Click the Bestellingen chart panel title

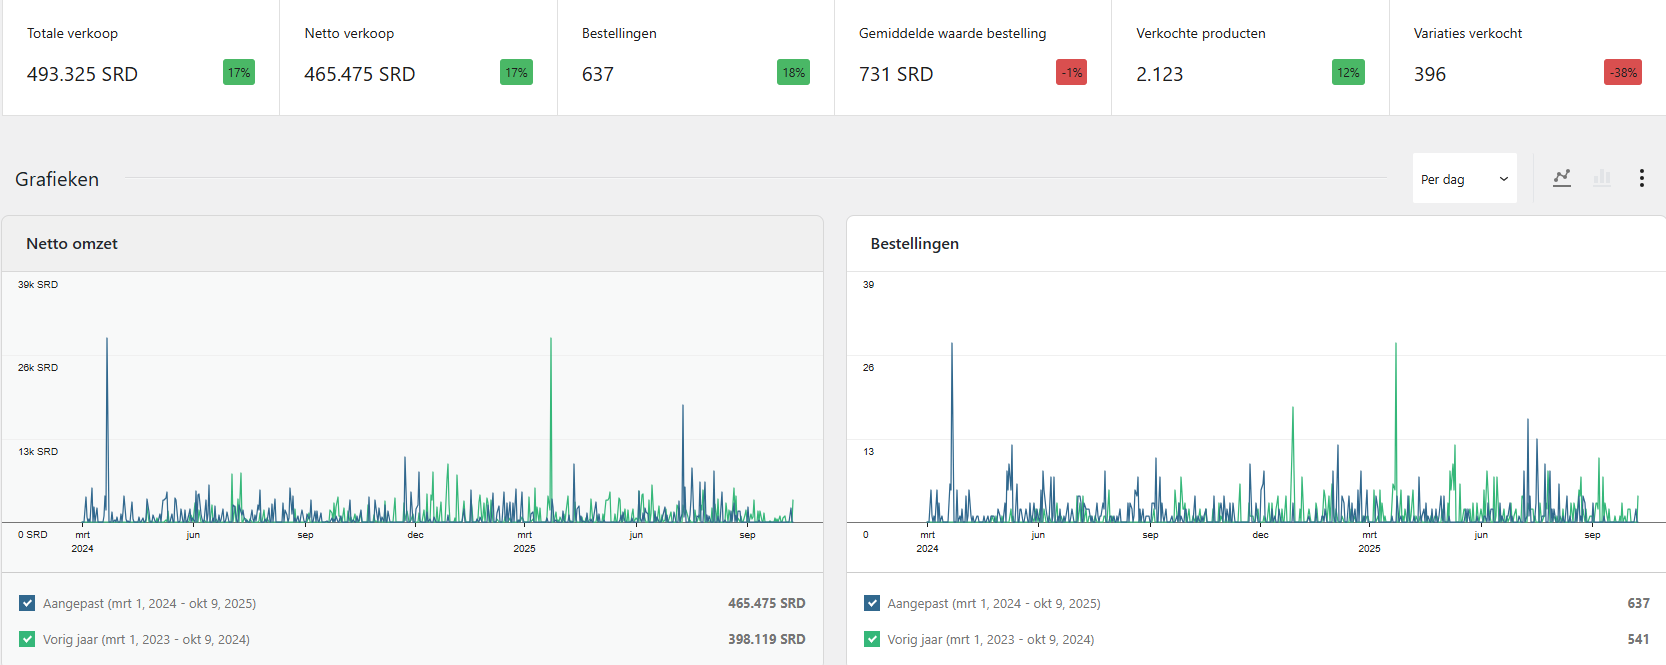click(x=914, y=244)
